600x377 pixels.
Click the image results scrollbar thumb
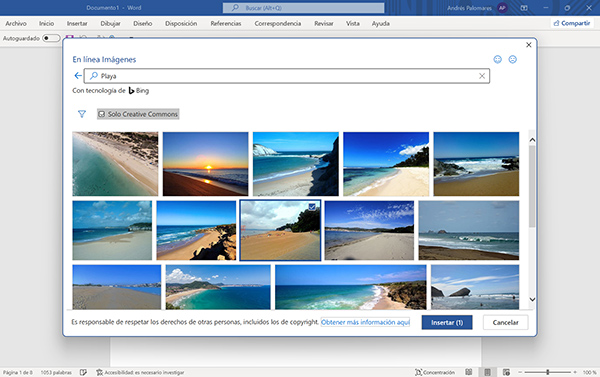click(x=532, y=186)
